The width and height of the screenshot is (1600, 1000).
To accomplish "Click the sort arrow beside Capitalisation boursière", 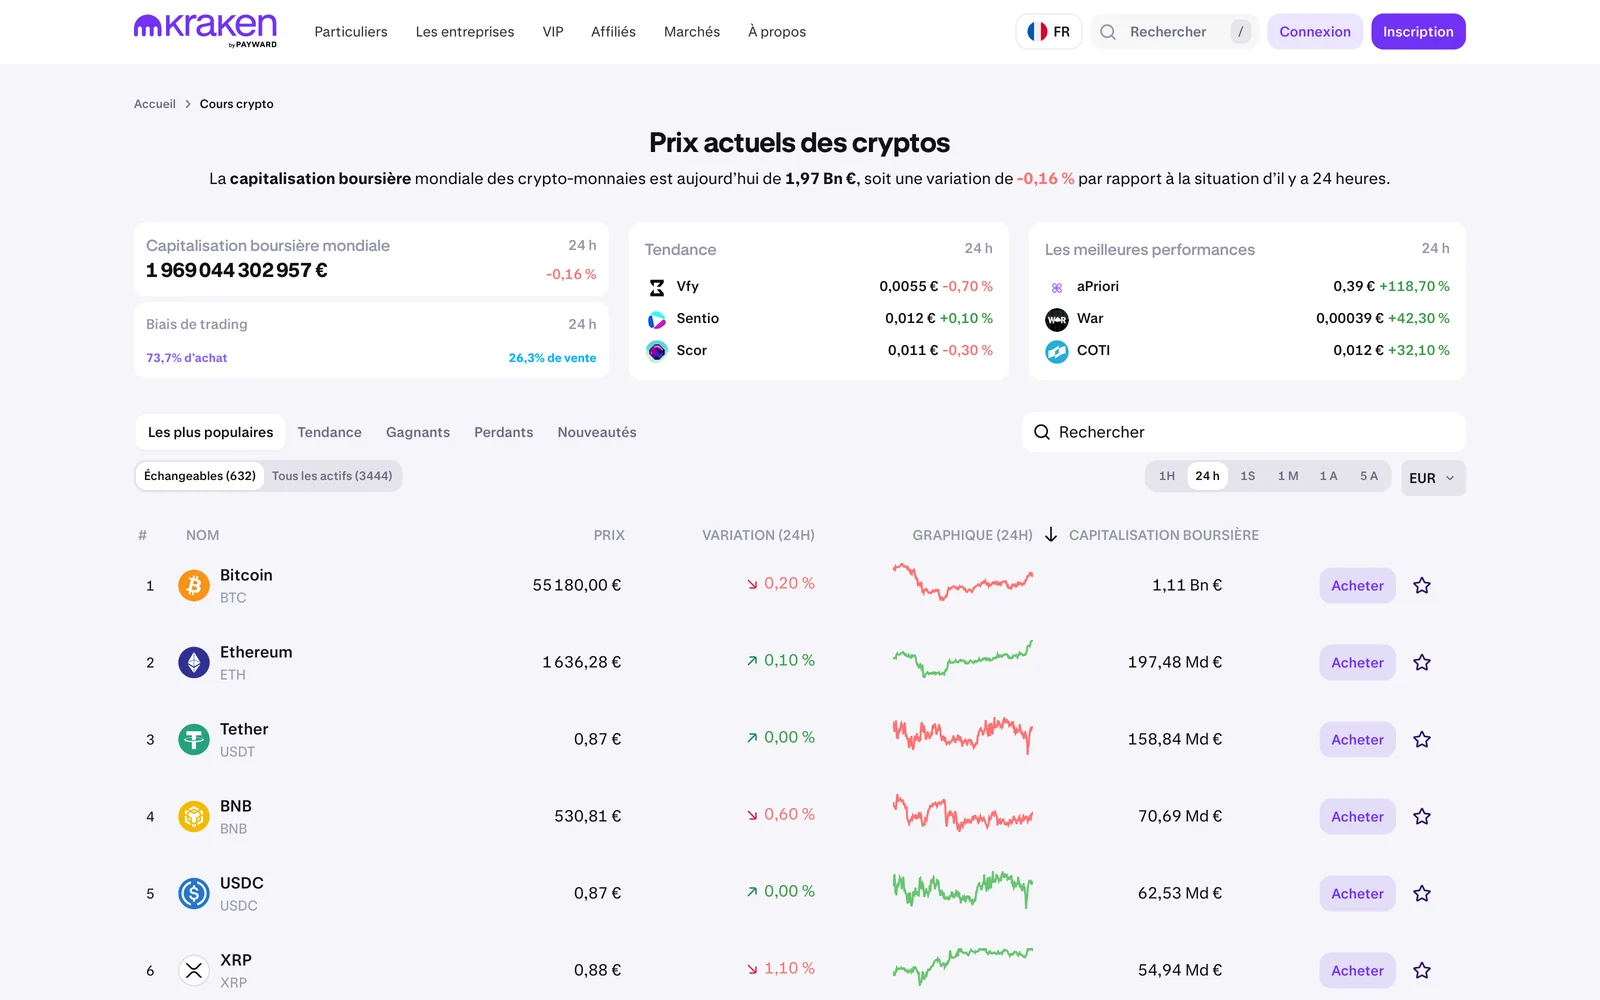I will pos(1051,535).
